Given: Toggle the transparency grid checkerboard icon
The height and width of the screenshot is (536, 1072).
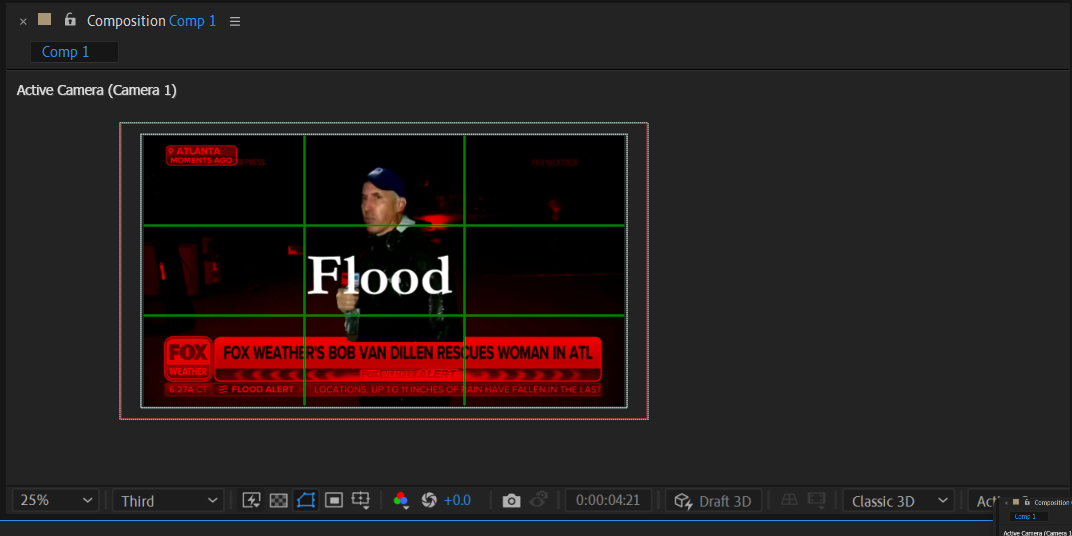Looking at the screenshot, I should click(x=278, y=500).
